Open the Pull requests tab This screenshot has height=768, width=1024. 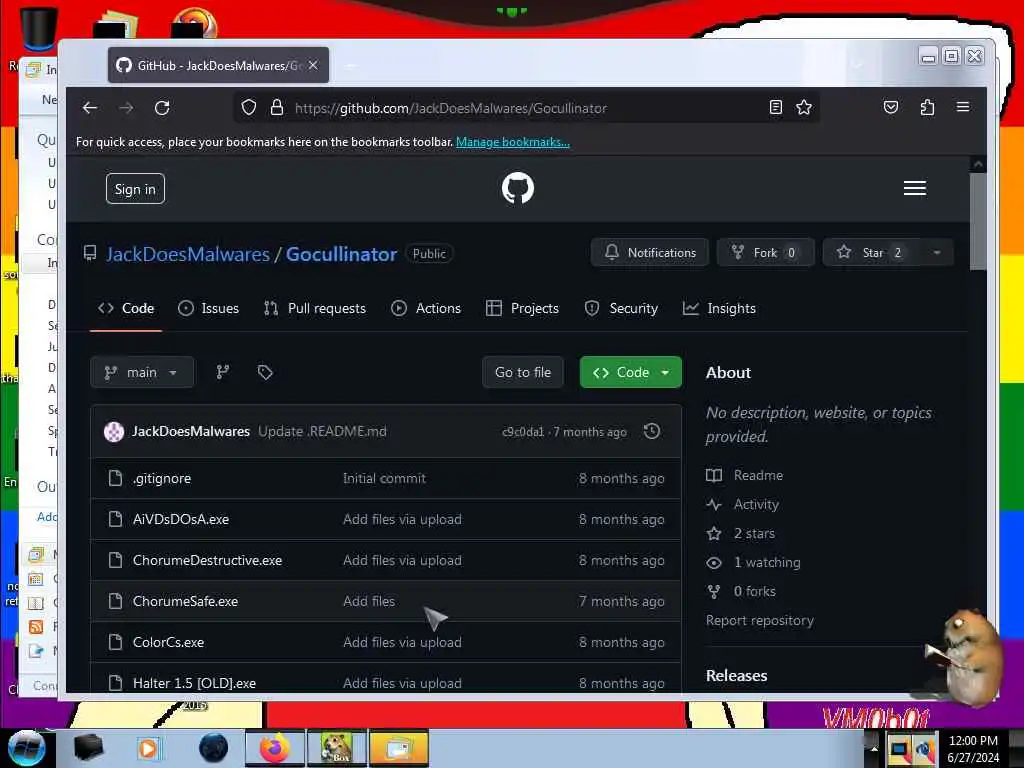point(315,308)
